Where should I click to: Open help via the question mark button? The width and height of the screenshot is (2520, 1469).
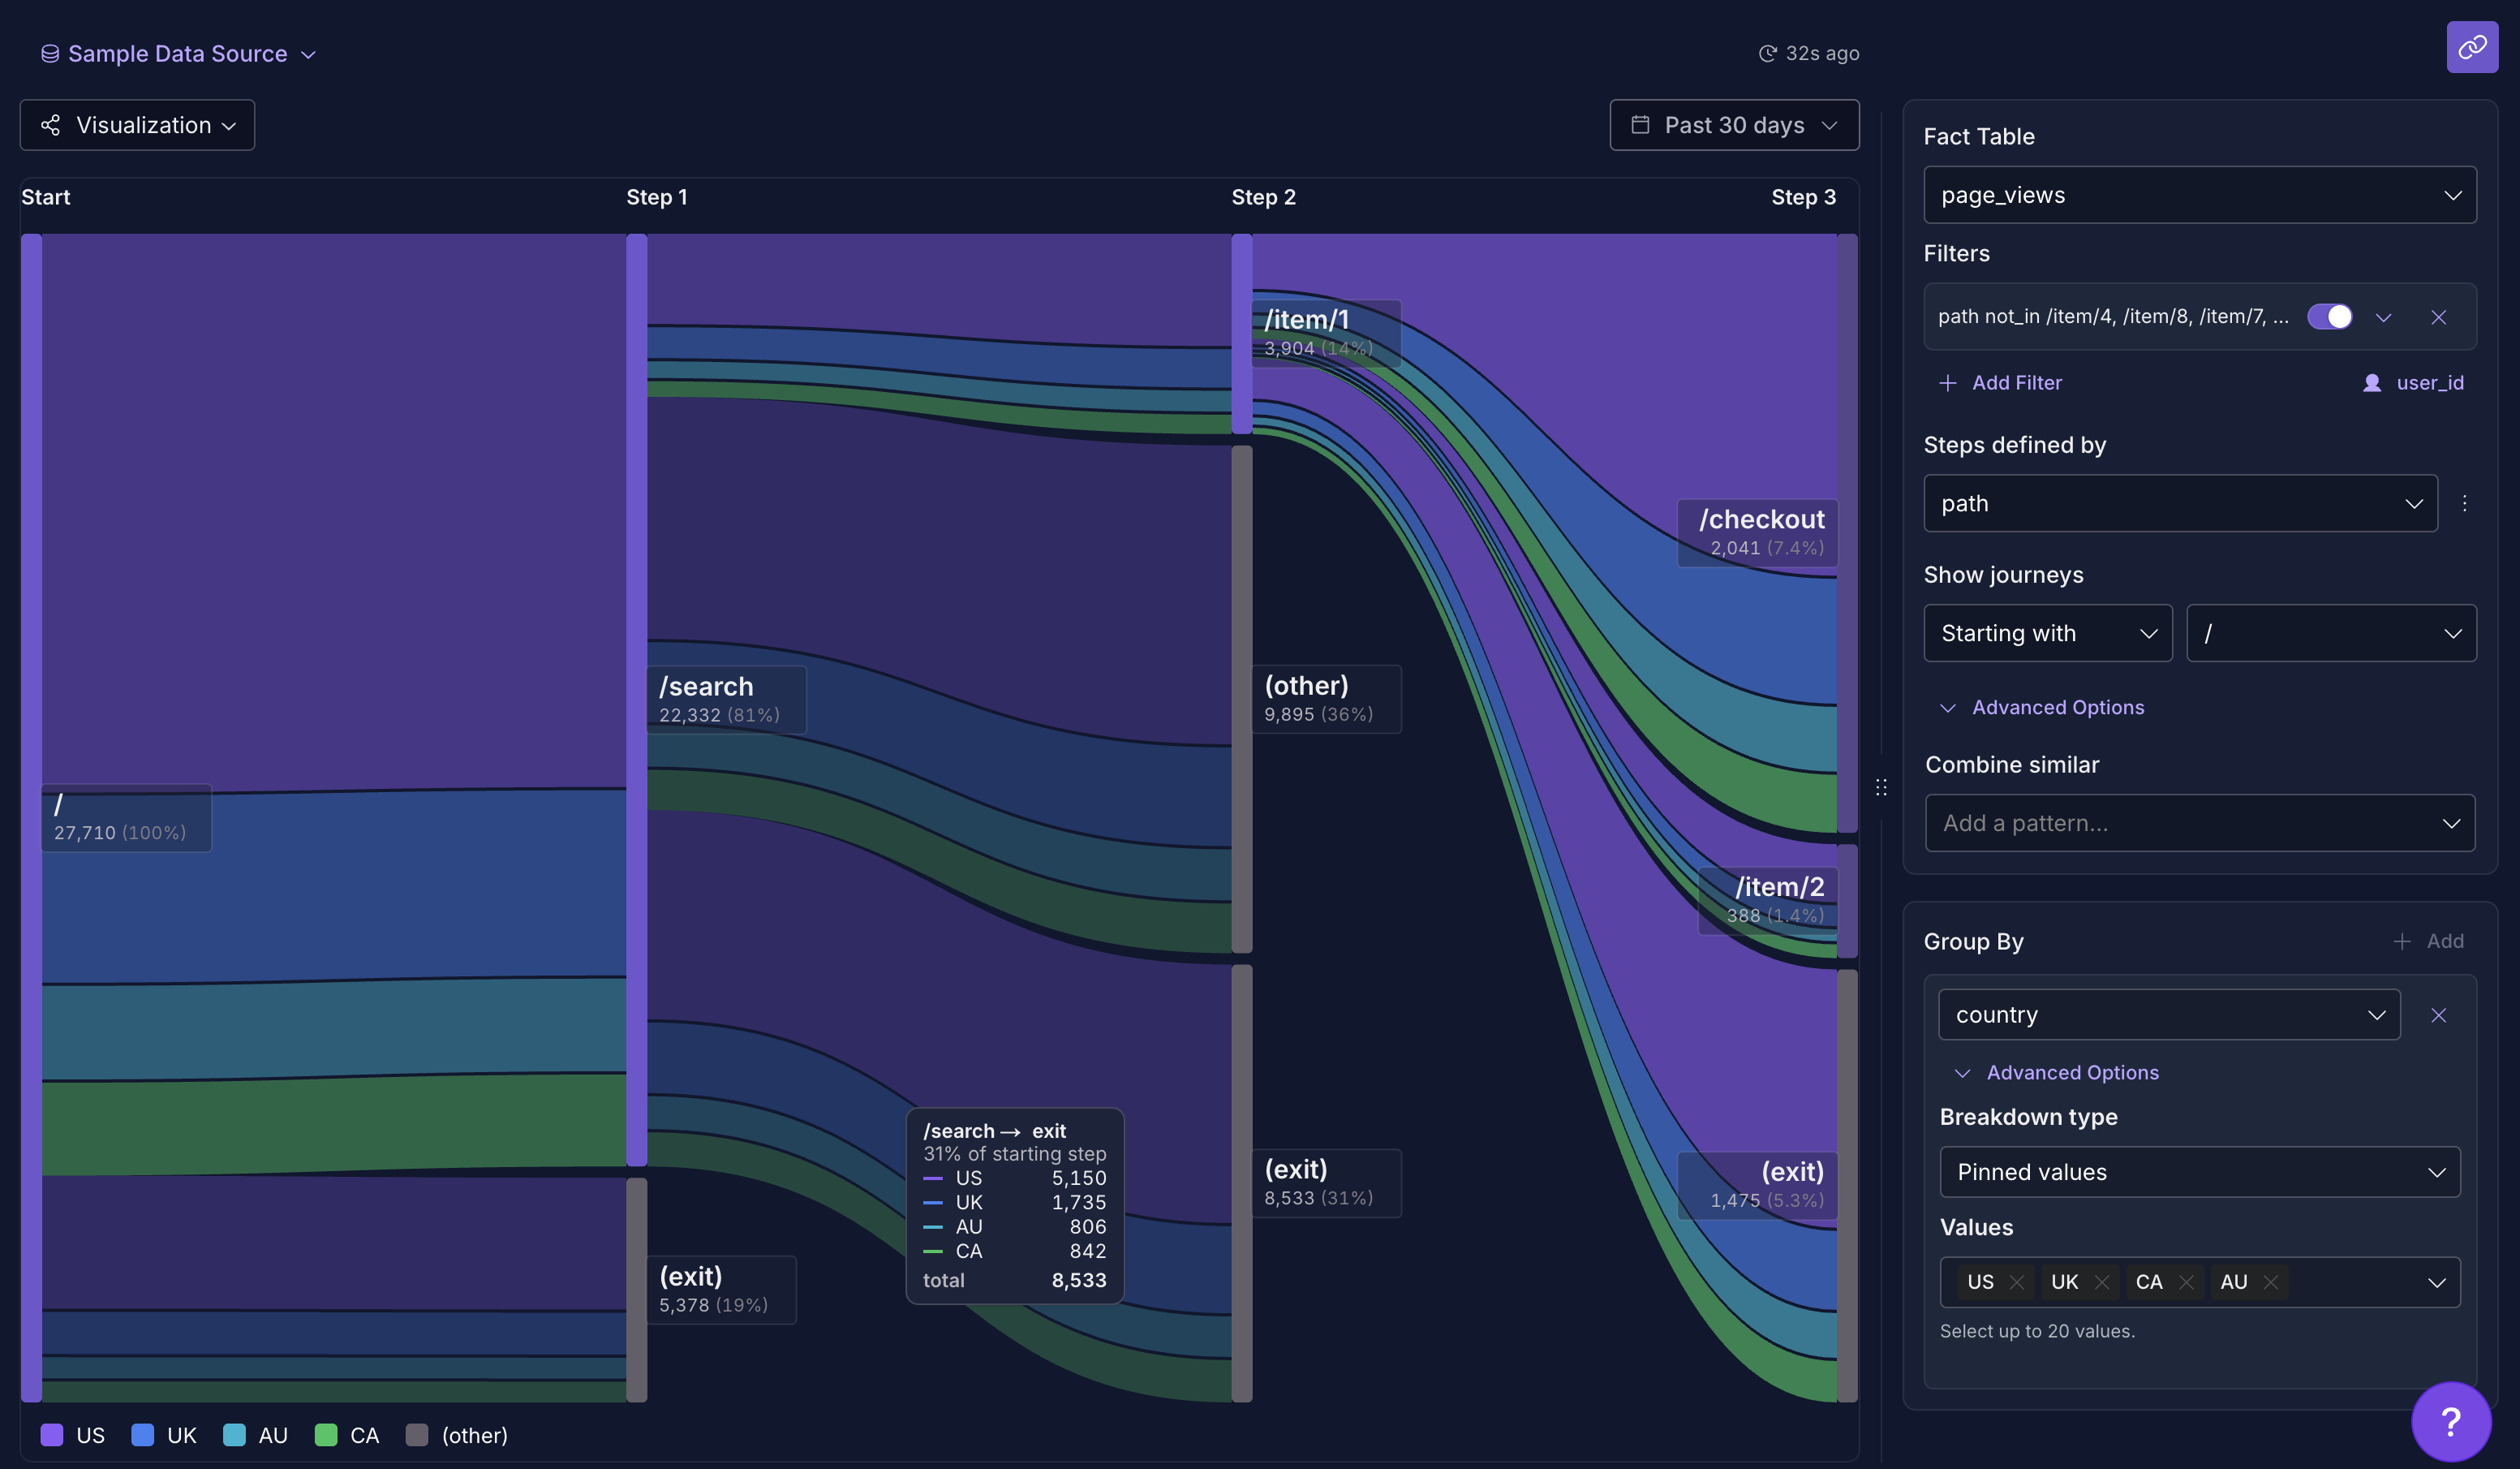click(x=2450, y=1420)
